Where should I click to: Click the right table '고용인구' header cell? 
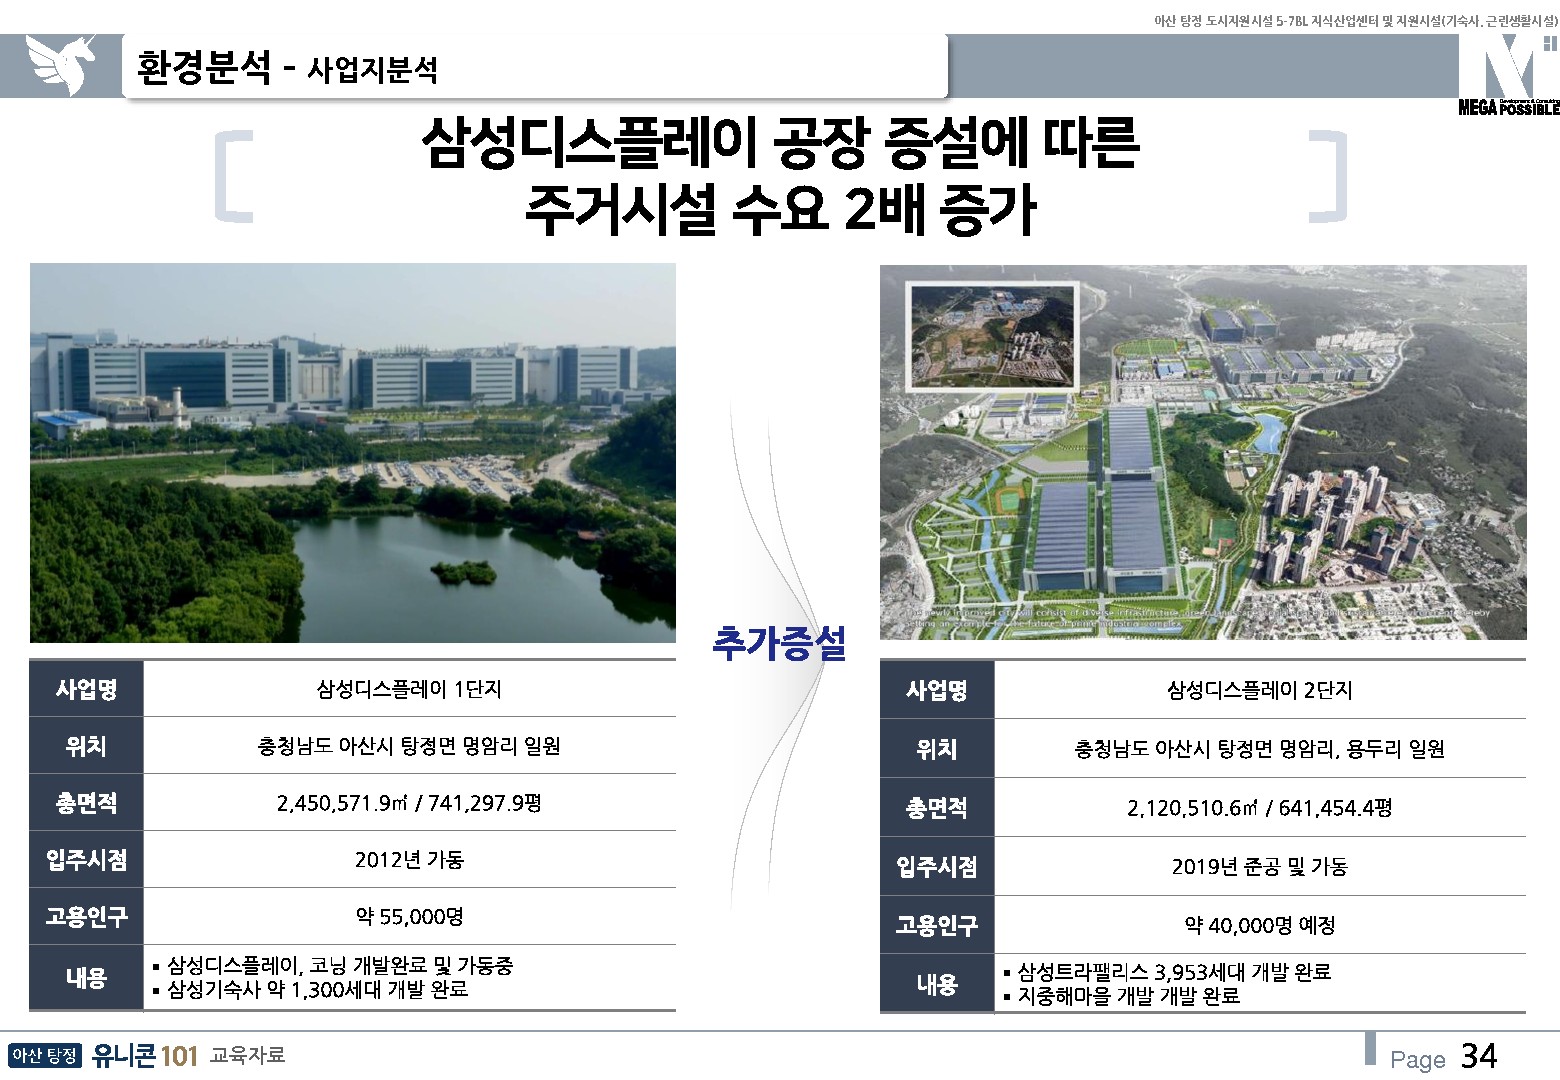coord(937,926)
